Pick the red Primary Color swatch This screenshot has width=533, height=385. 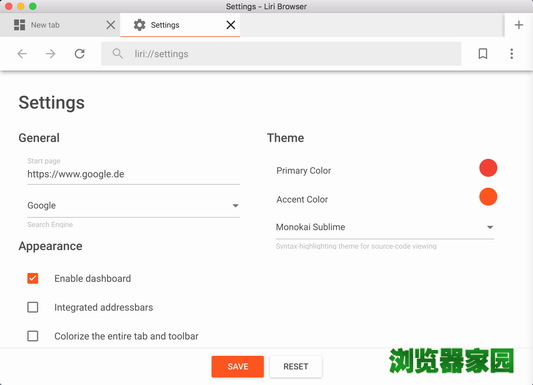[x=488, y=168]
